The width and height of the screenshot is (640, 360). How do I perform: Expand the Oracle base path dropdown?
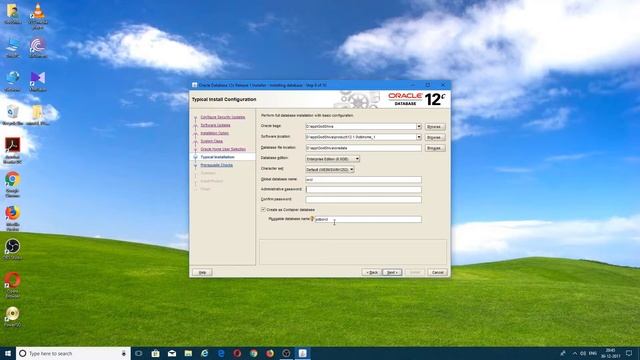pos(418,127)
